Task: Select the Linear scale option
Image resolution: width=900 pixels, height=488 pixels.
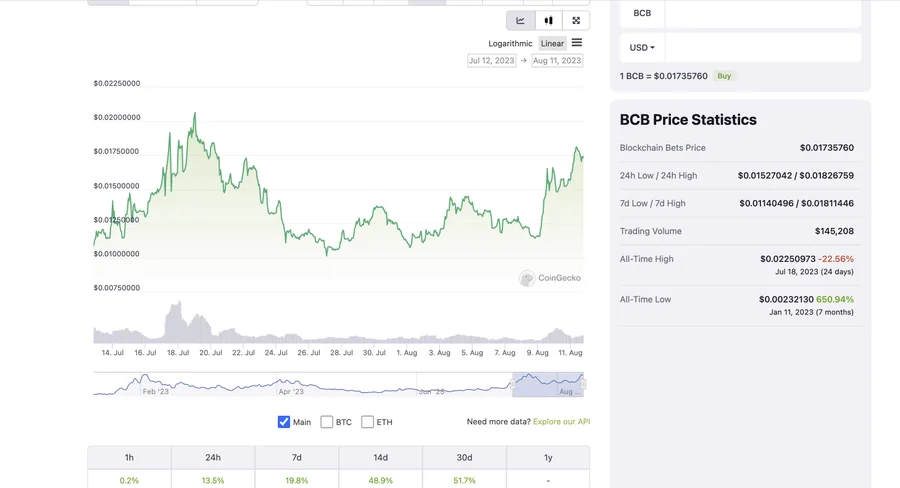Action: (552, 44)
